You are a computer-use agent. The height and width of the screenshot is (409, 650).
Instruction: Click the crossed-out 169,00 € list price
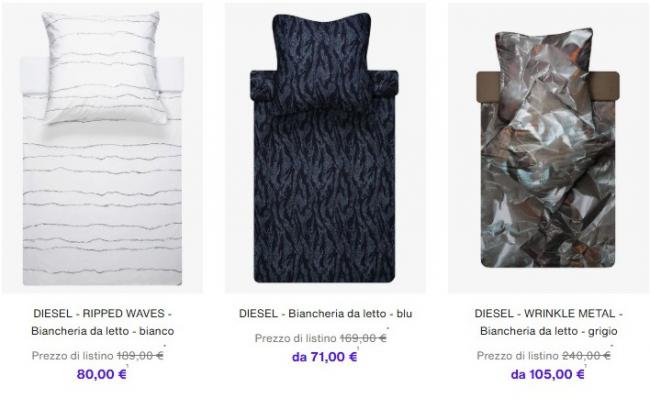pyautogui.click(x=363, y=338)
